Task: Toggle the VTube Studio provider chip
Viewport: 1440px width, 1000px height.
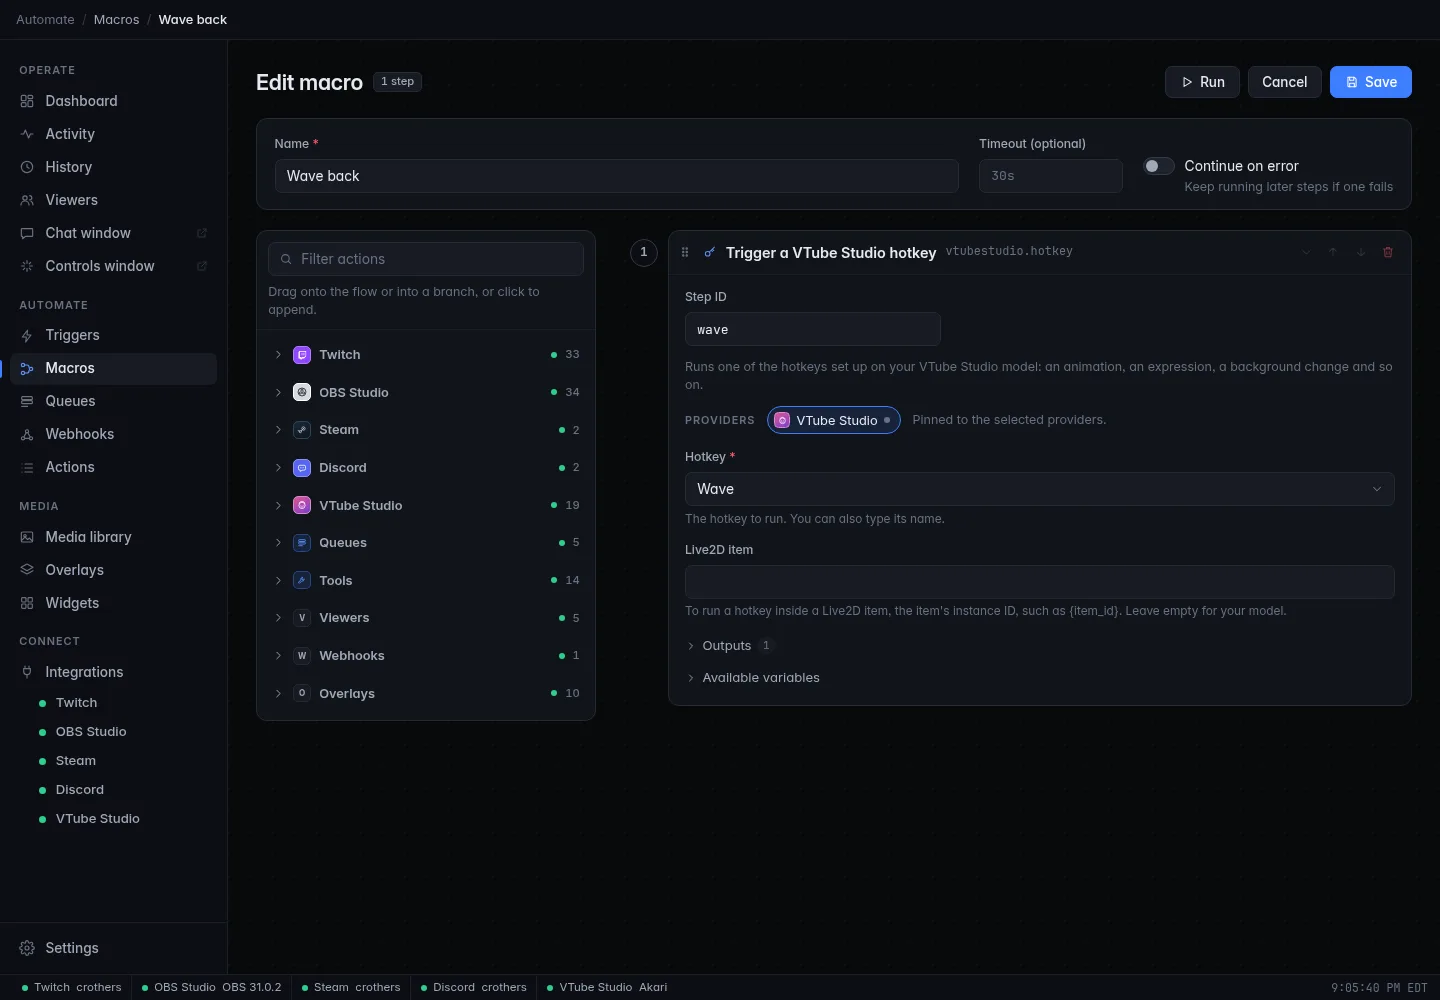Action: 834,420
